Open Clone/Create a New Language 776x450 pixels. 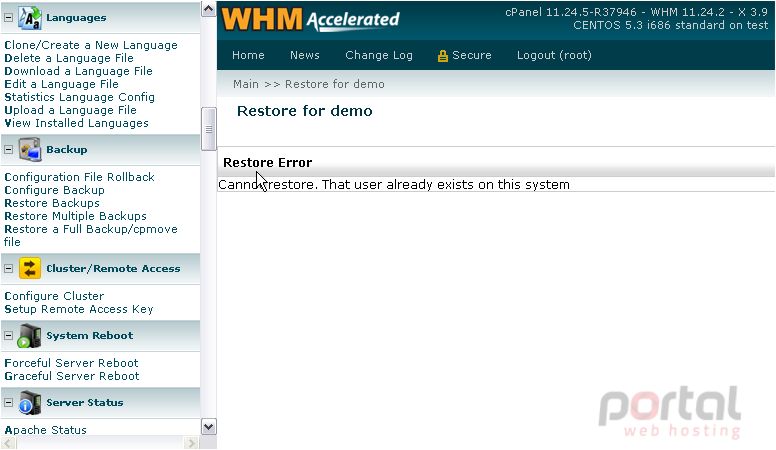[91, 45]
